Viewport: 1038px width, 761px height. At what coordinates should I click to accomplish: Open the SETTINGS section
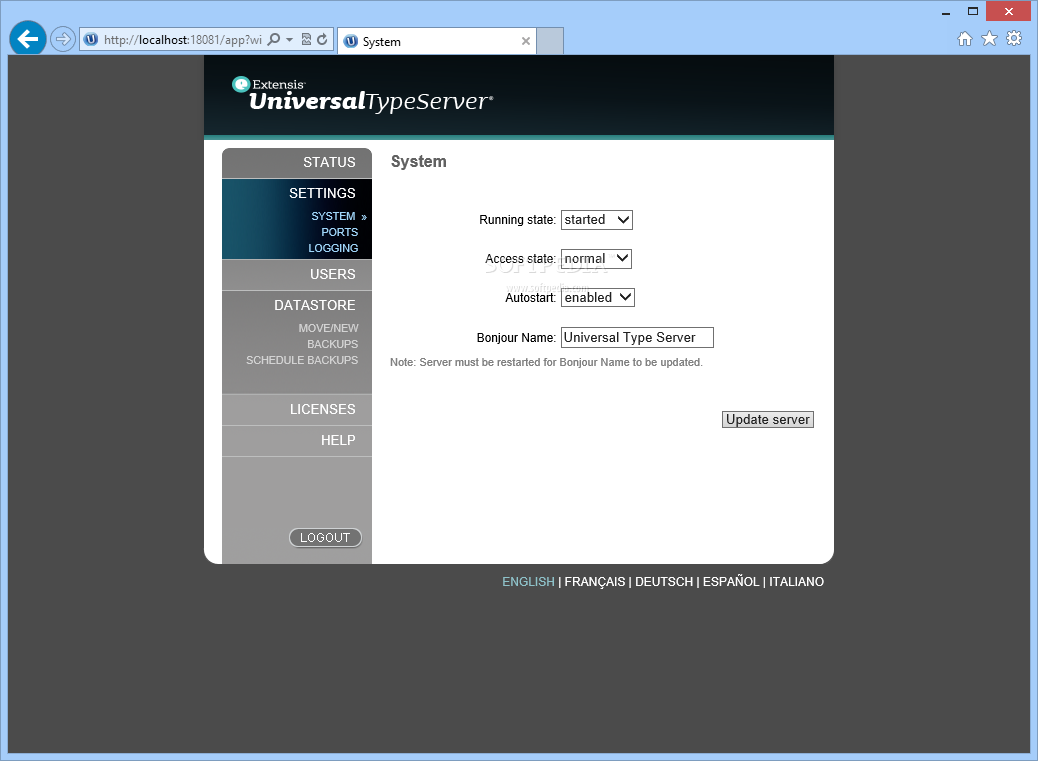click(322, 193)
